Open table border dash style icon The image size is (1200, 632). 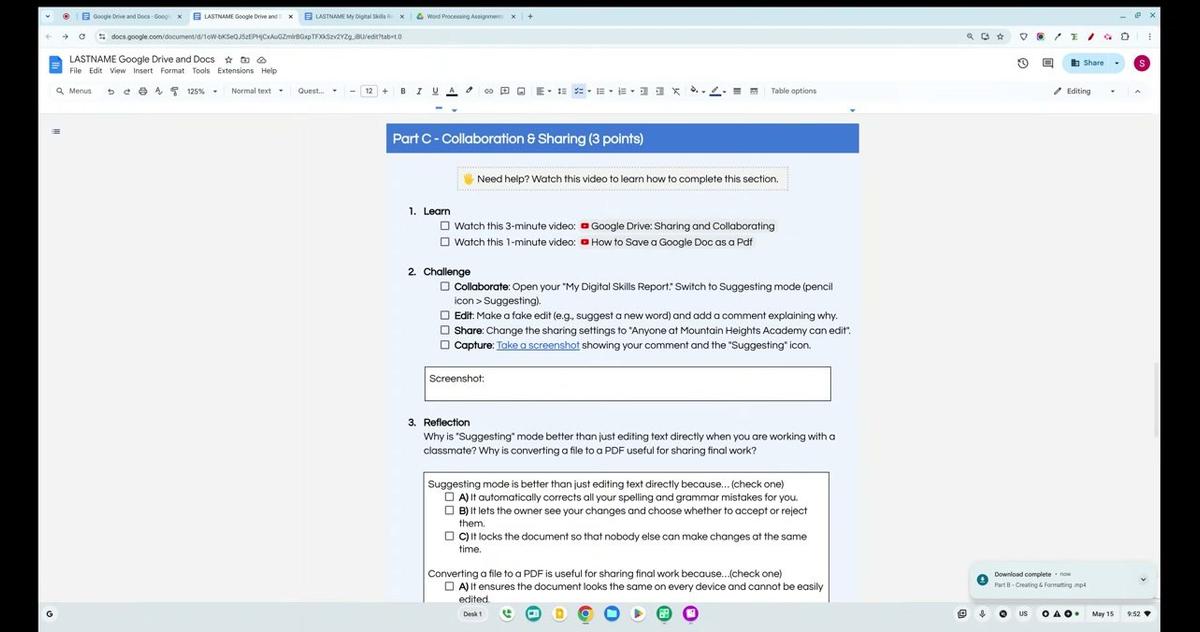(754, 91)
